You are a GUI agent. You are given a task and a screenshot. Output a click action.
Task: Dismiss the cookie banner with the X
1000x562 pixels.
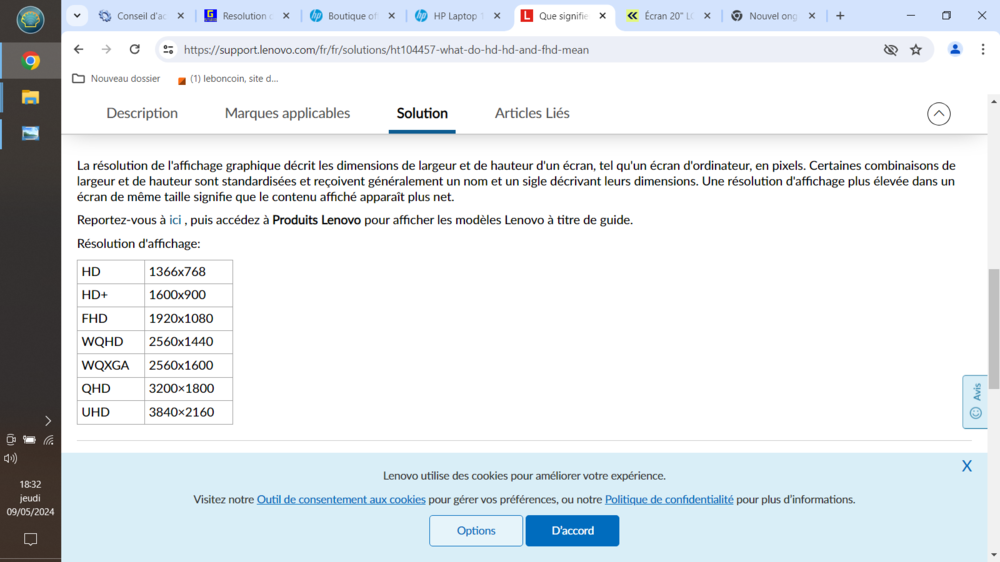(x=966, y=466)
